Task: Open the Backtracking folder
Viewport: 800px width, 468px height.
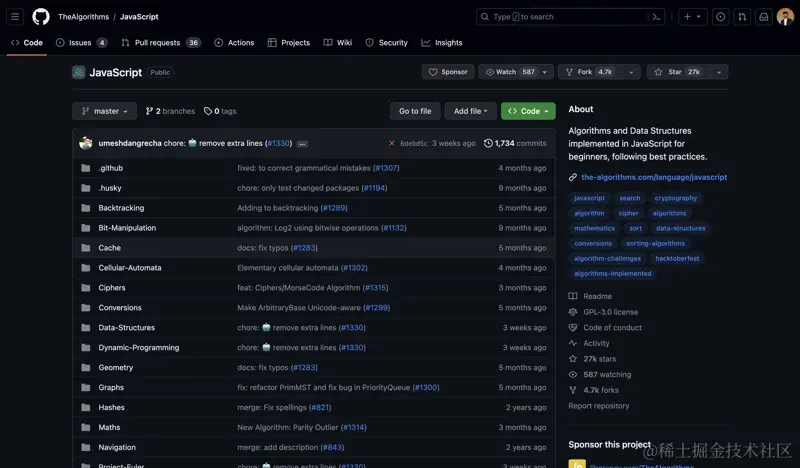Action: click(x=121, y=208)
